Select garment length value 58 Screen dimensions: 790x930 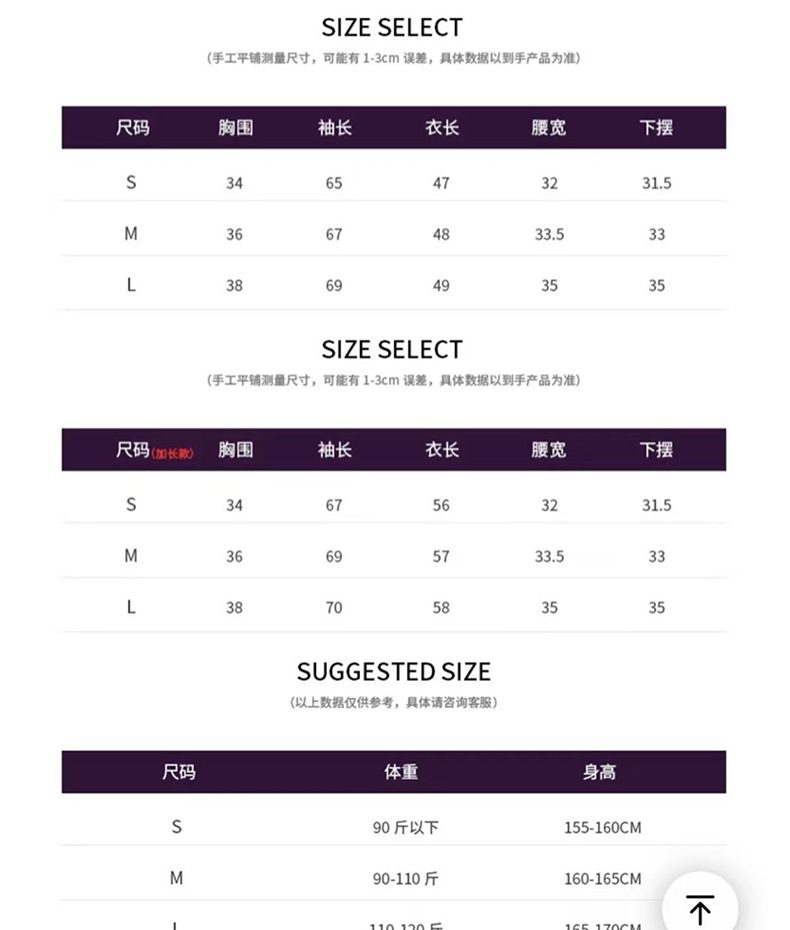[x=441, y=607]
